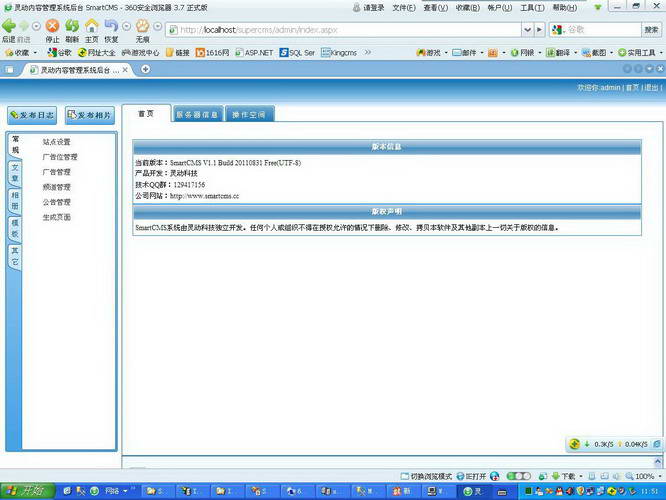Select the 相册 vertical sidebar tab
Screen dimensions: 666x500
point(15,201)
